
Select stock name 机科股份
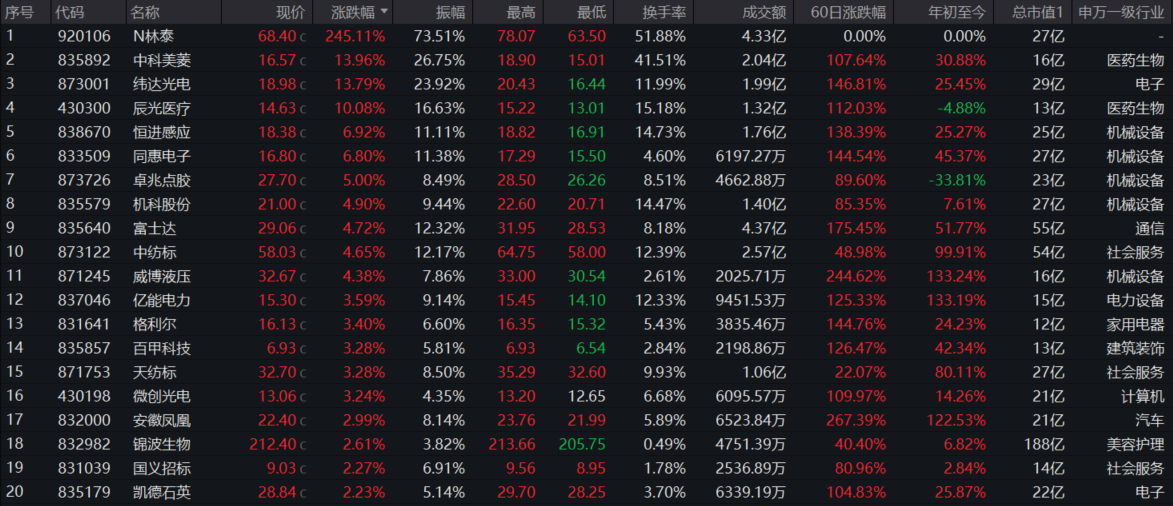pos(162,204)
